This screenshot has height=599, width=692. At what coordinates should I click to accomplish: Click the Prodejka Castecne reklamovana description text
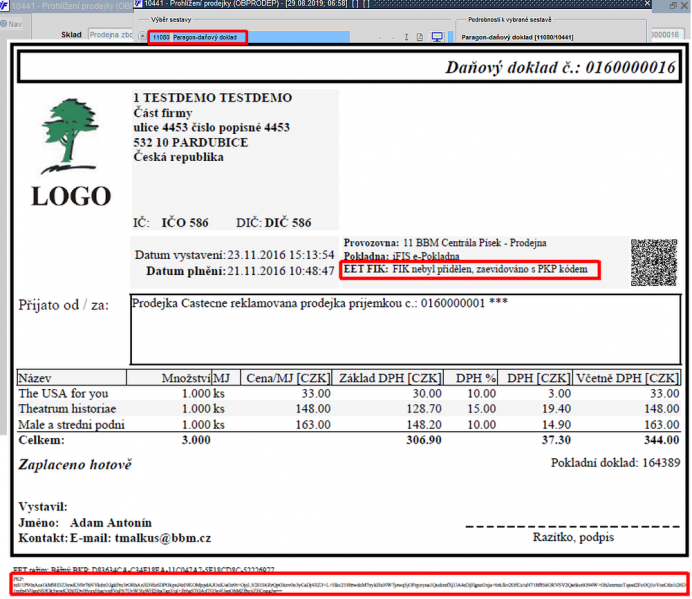click(320, 303)
